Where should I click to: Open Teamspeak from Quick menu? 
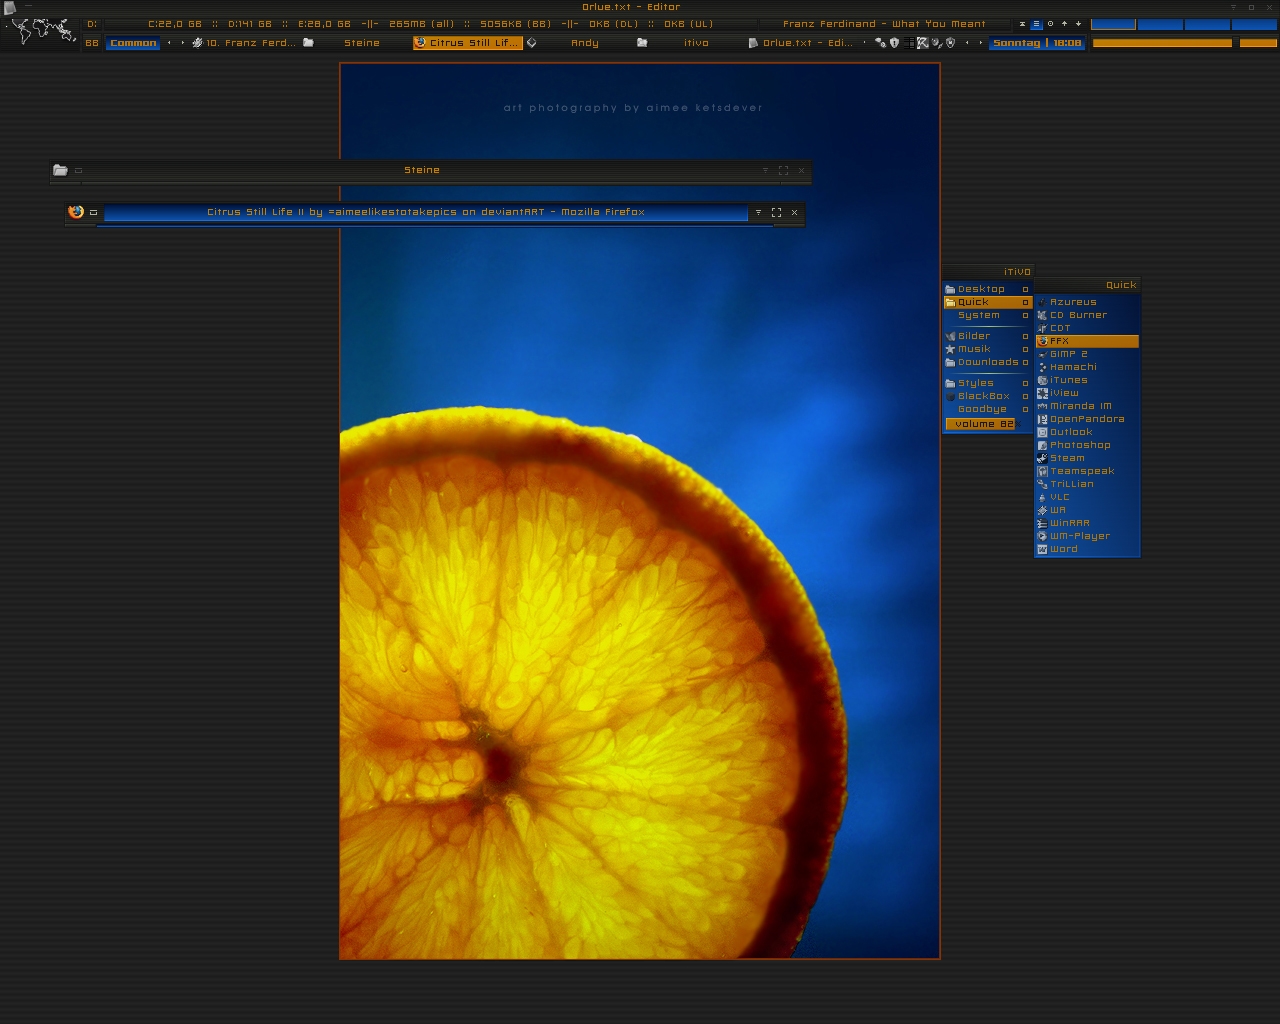pos(1087,471)
